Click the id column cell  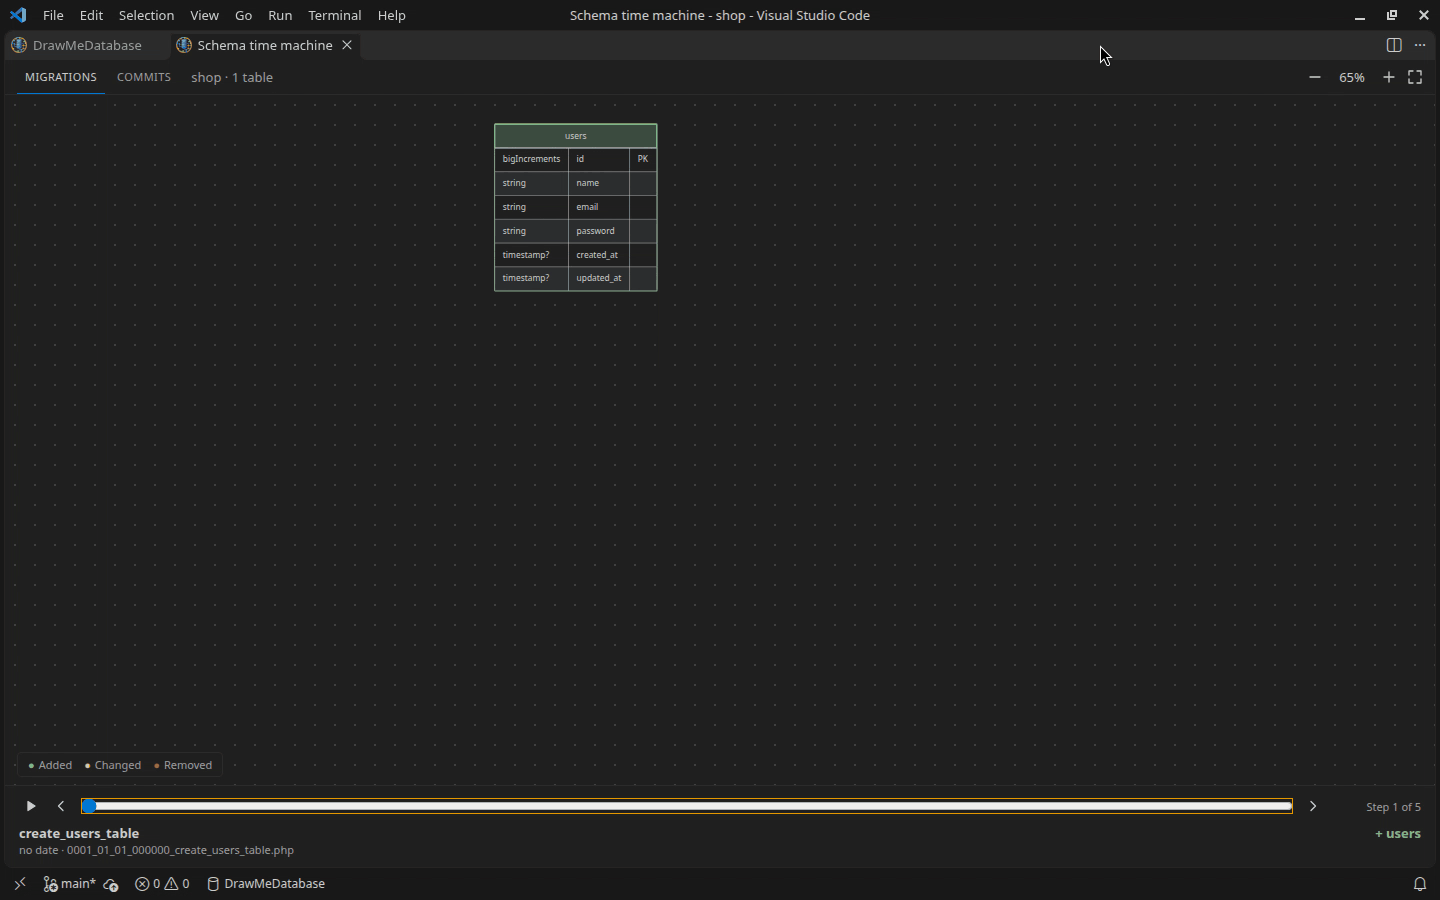[599, 159]
